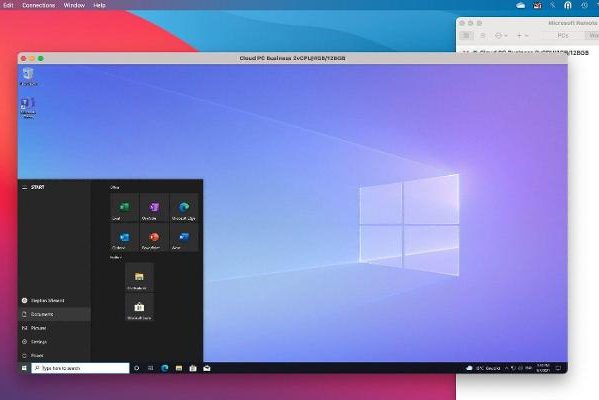The image size is (599, 400).
Task: Select the Microsoft Teams desktop shortcut
Action: coord(28,108)
